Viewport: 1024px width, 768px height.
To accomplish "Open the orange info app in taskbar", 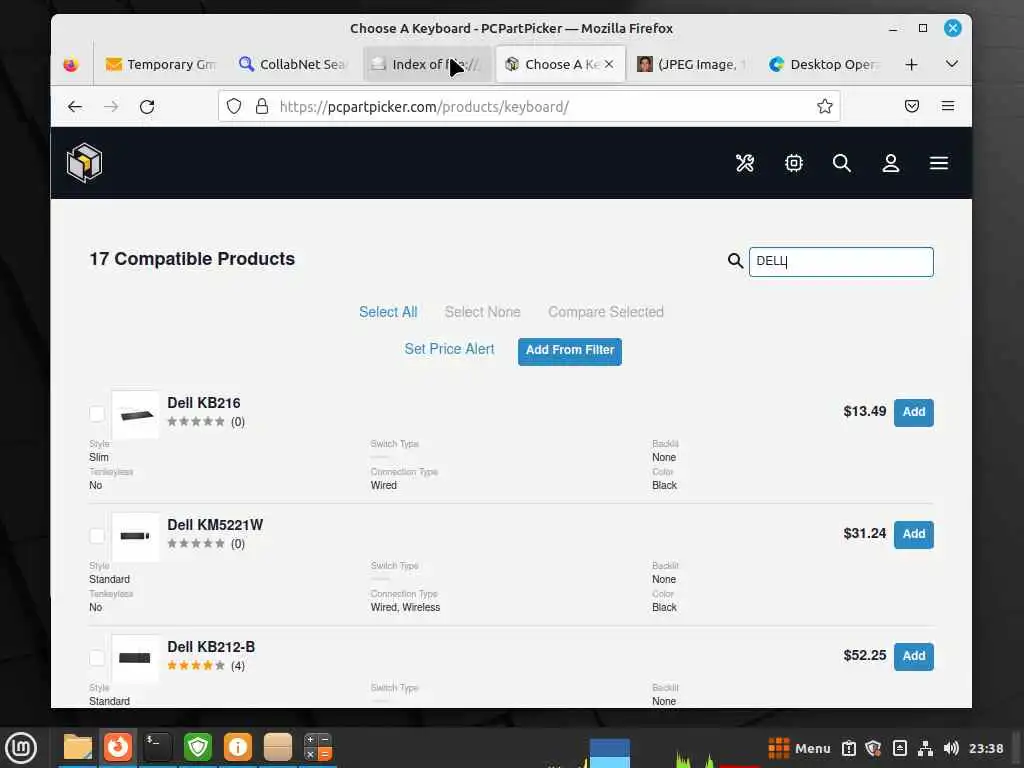I will coord(238,747).
